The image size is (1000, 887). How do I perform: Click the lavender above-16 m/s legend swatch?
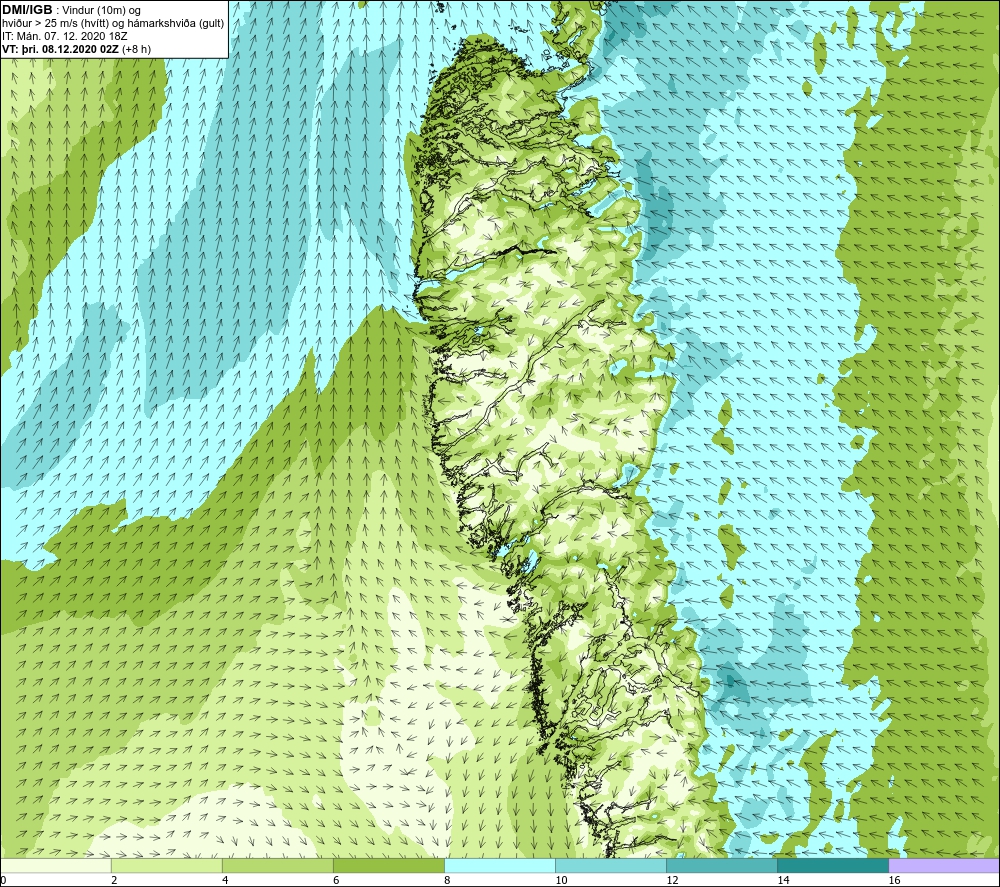944,865
